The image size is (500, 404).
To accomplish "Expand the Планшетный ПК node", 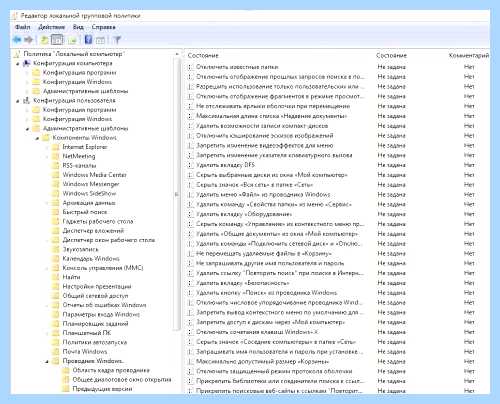I will click(47, 333).
